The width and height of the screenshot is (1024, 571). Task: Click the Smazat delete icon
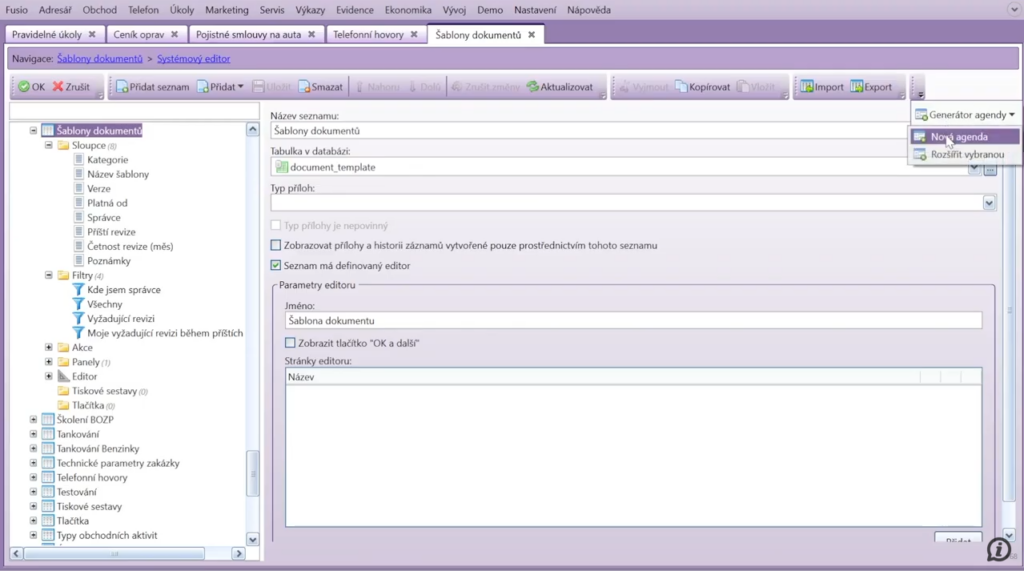(302, 87)
